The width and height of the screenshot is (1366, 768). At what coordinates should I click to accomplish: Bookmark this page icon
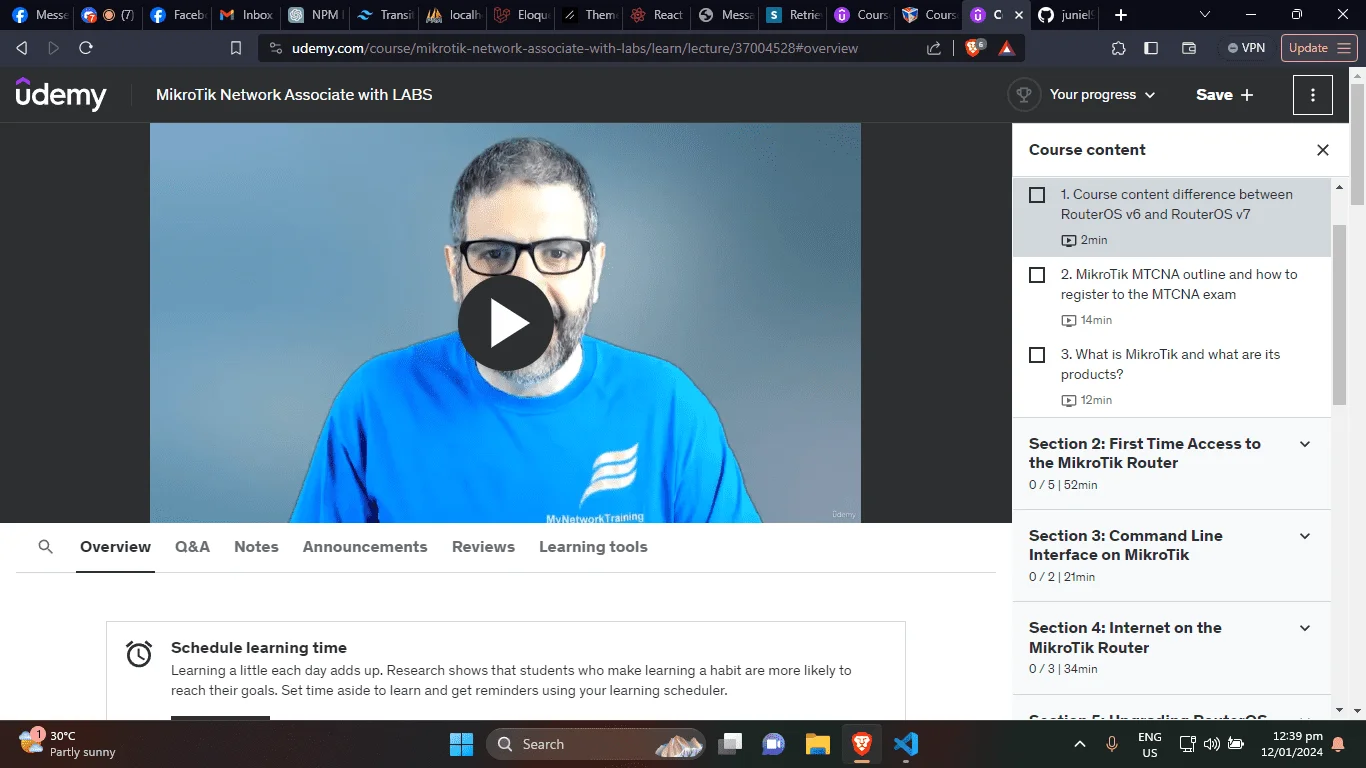click(236, 48)
